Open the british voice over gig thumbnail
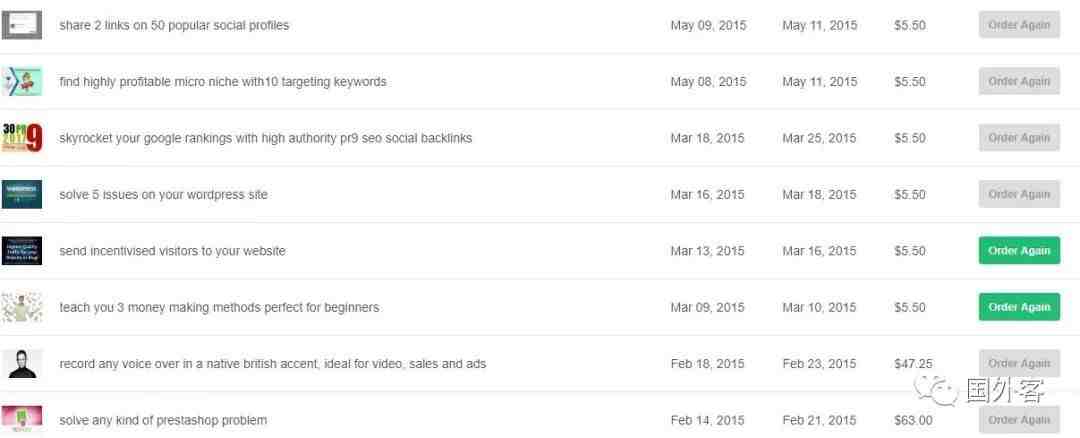This screenshot has width=1080, height=438. coord(21,364)
